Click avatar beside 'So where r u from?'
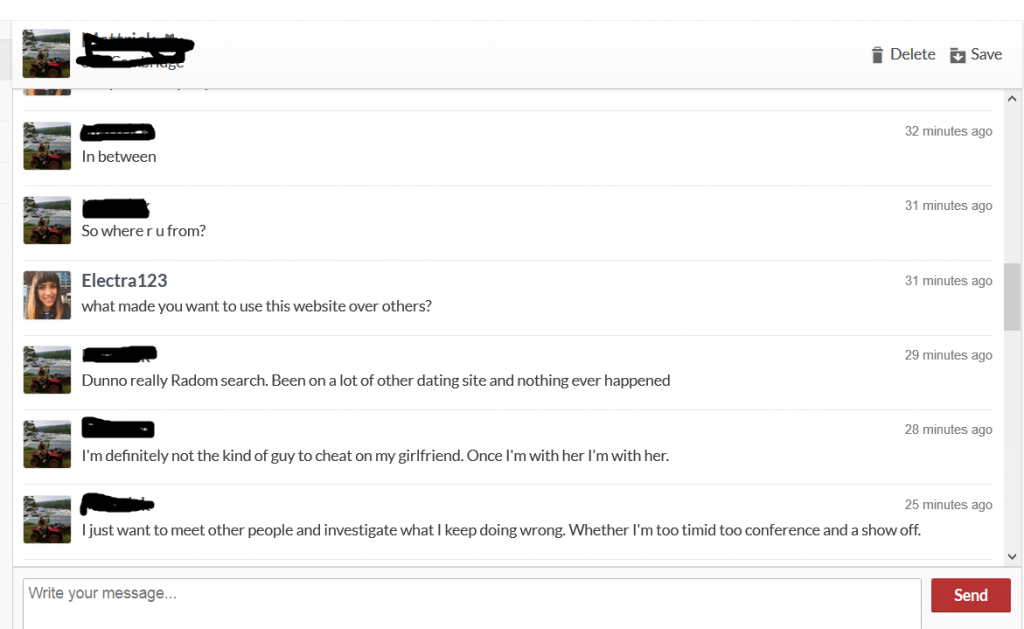The image size is (1024, 629). (47, 220)
